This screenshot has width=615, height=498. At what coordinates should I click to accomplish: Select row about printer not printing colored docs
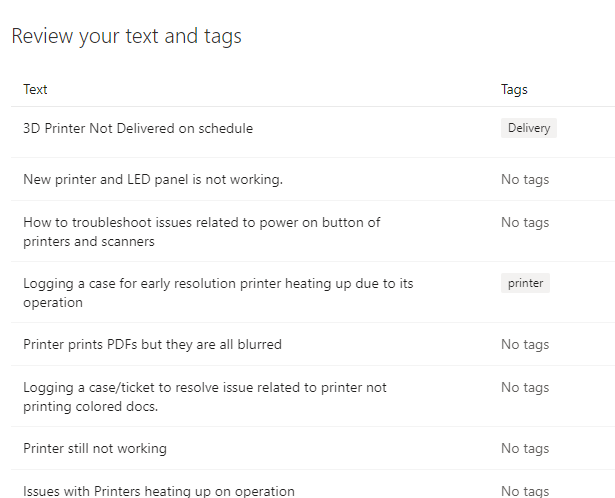(313, 396)
